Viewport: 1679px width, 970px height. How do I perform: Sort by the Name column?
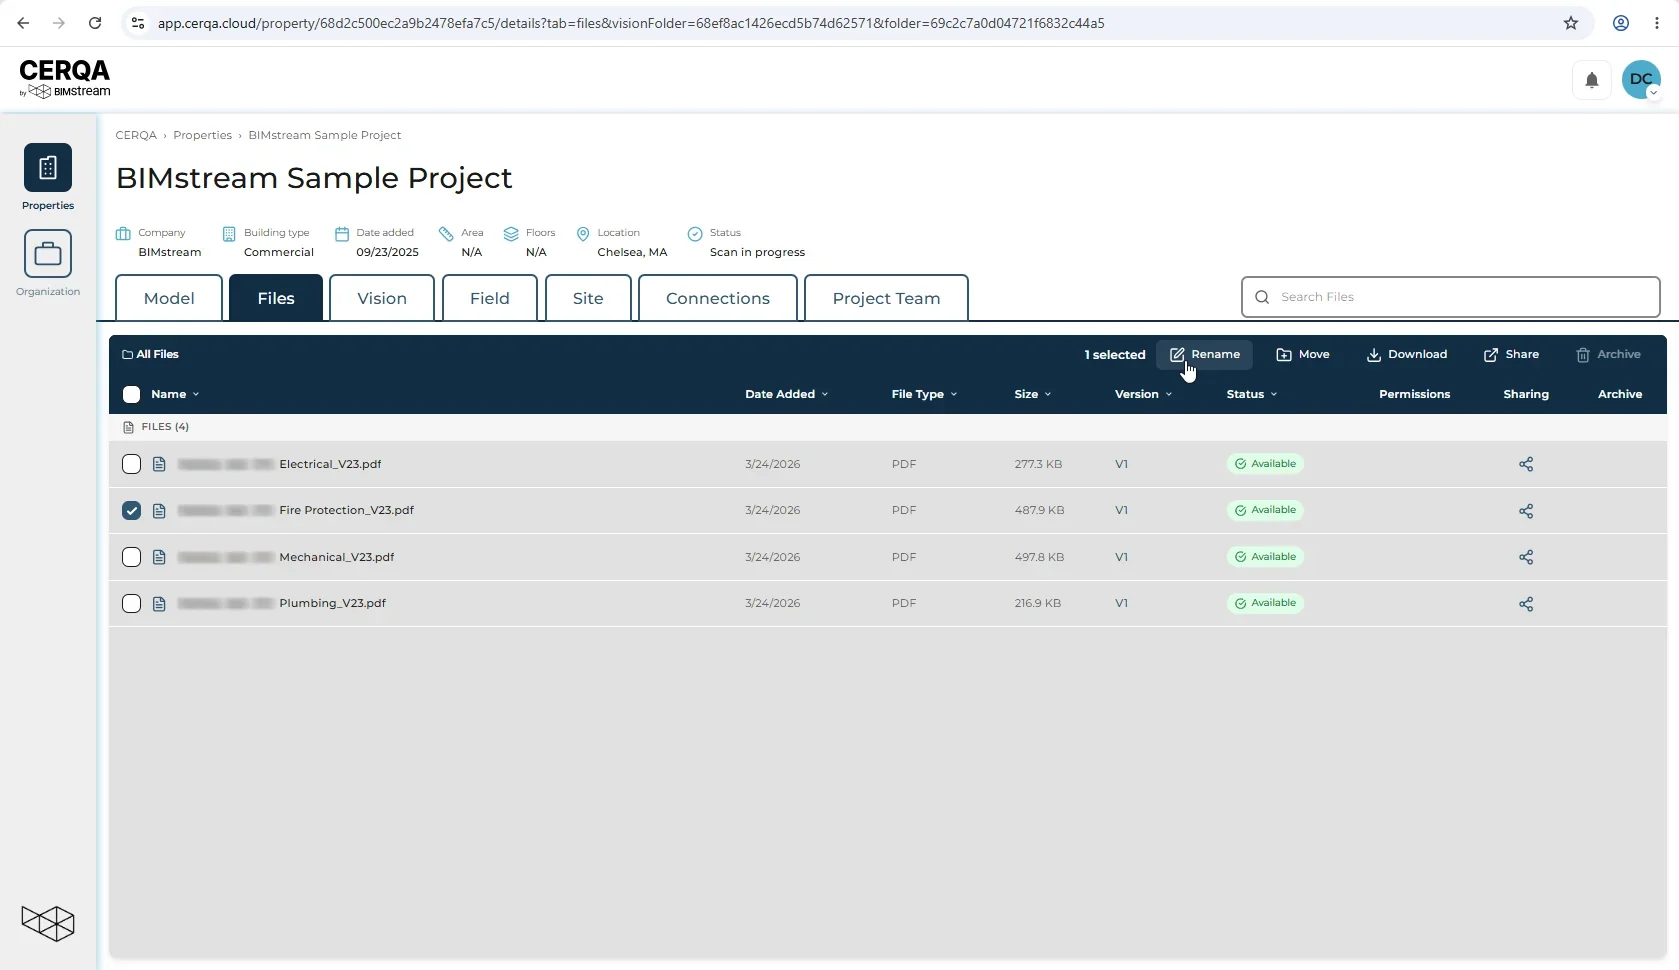tap(174, 394)
